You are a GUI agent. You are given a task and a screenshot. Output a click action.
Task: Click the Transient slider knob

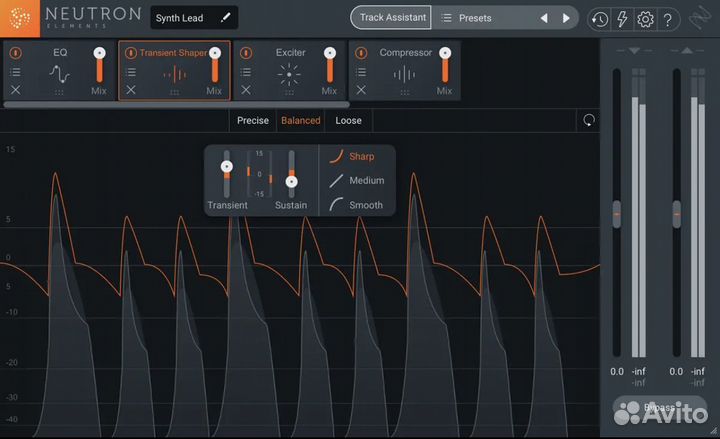[x=226, y=166]
